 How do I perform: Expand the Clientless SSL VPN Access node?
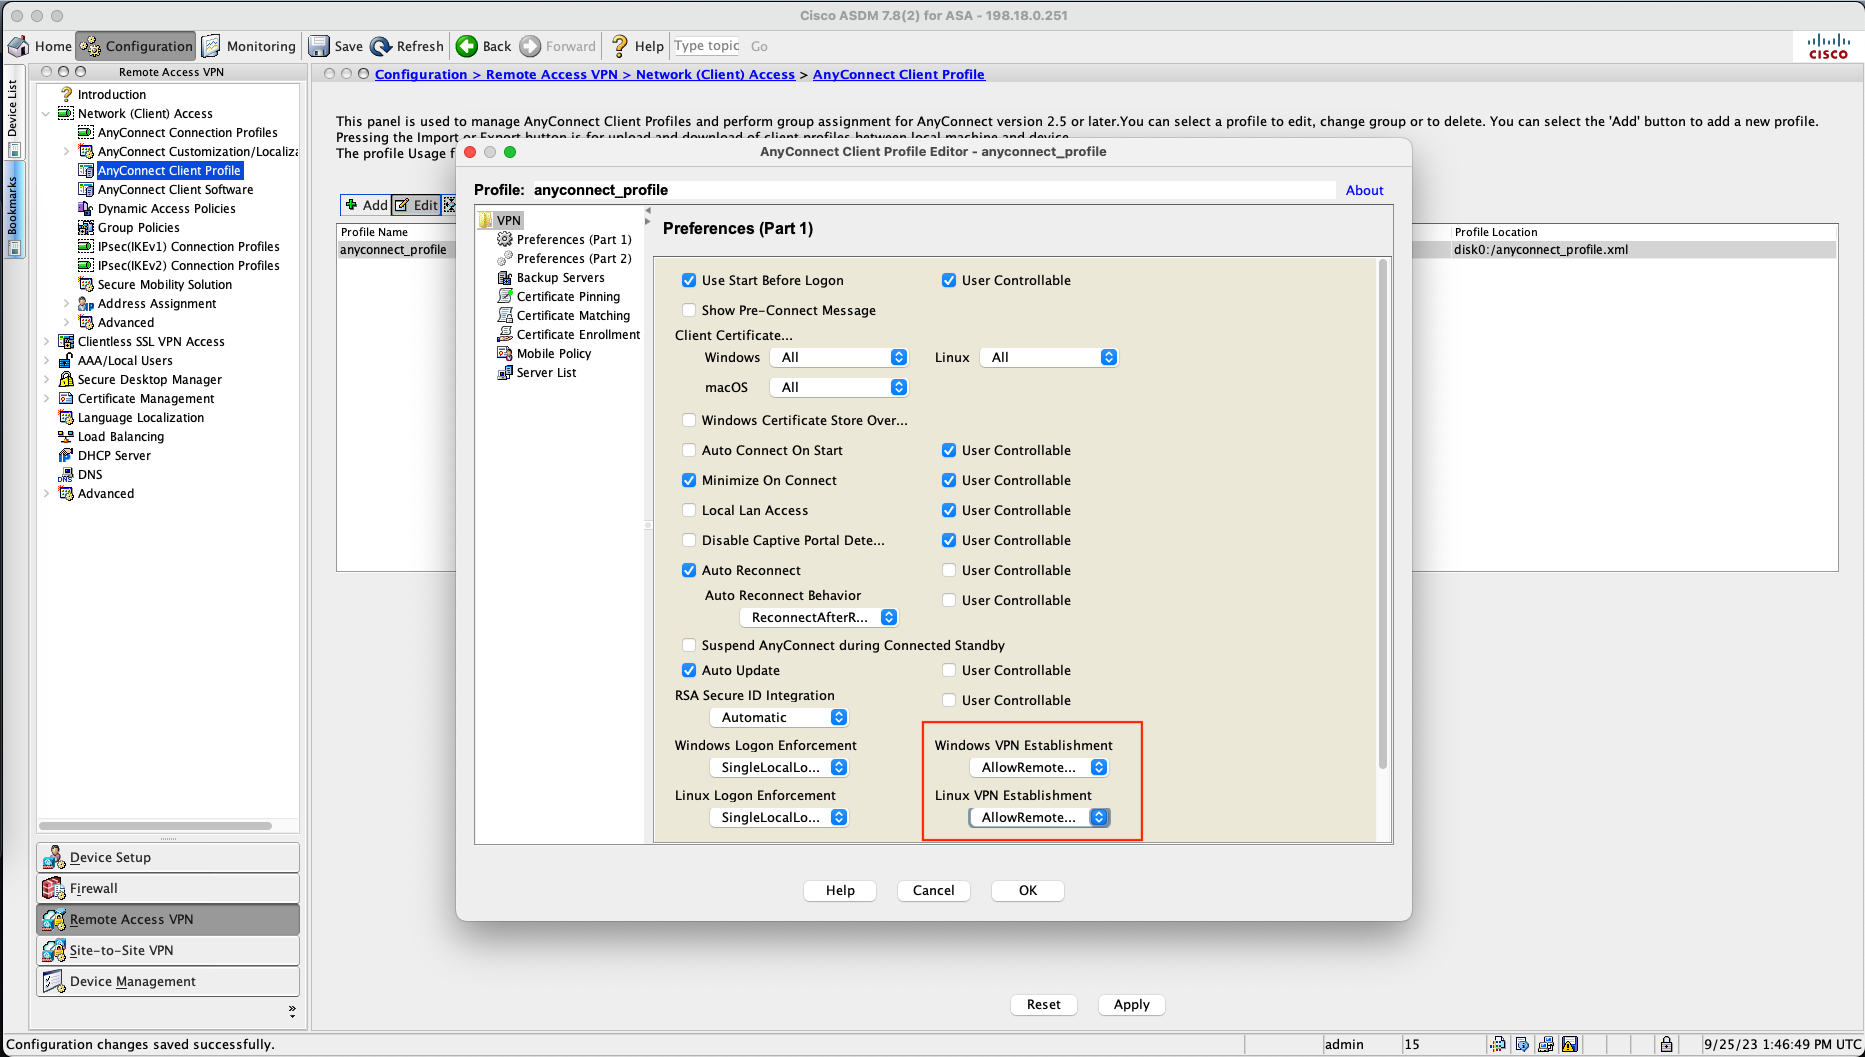(46, 342)
